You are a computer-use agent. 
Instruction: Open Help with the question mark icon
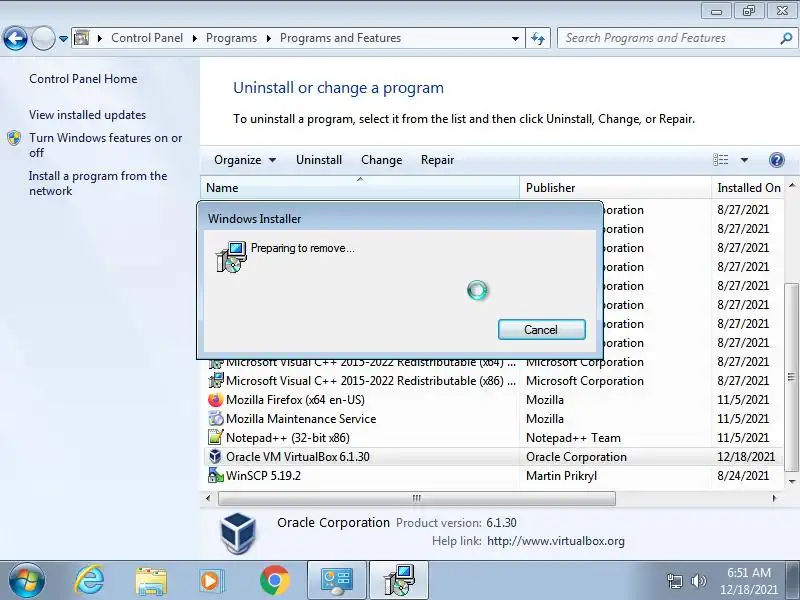click(777, 160)
